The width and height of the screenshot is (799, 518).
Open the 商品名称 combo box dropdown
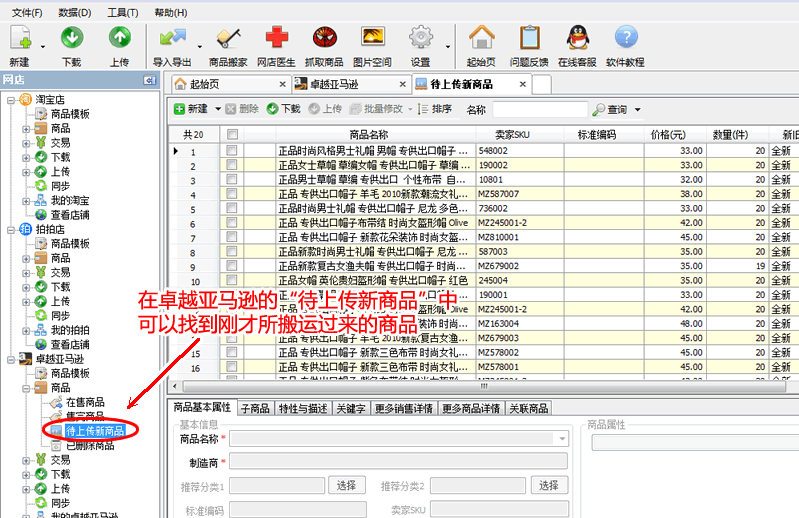(562, 439)
